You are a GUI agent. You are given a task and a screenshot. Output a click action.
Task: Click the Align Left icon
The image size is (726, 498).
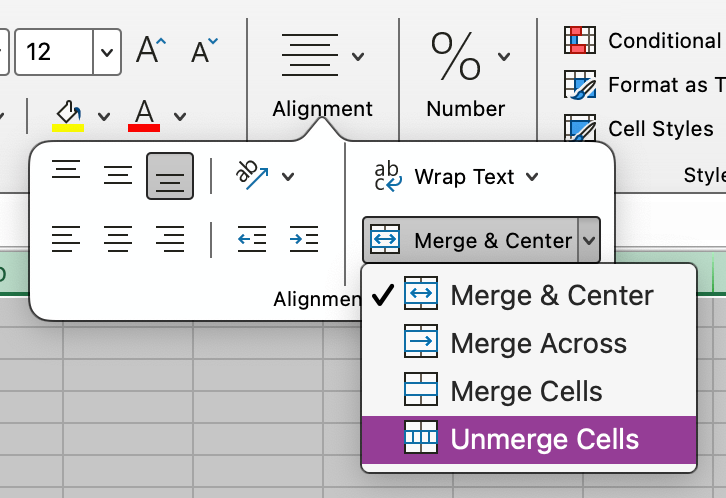point(66,239)
